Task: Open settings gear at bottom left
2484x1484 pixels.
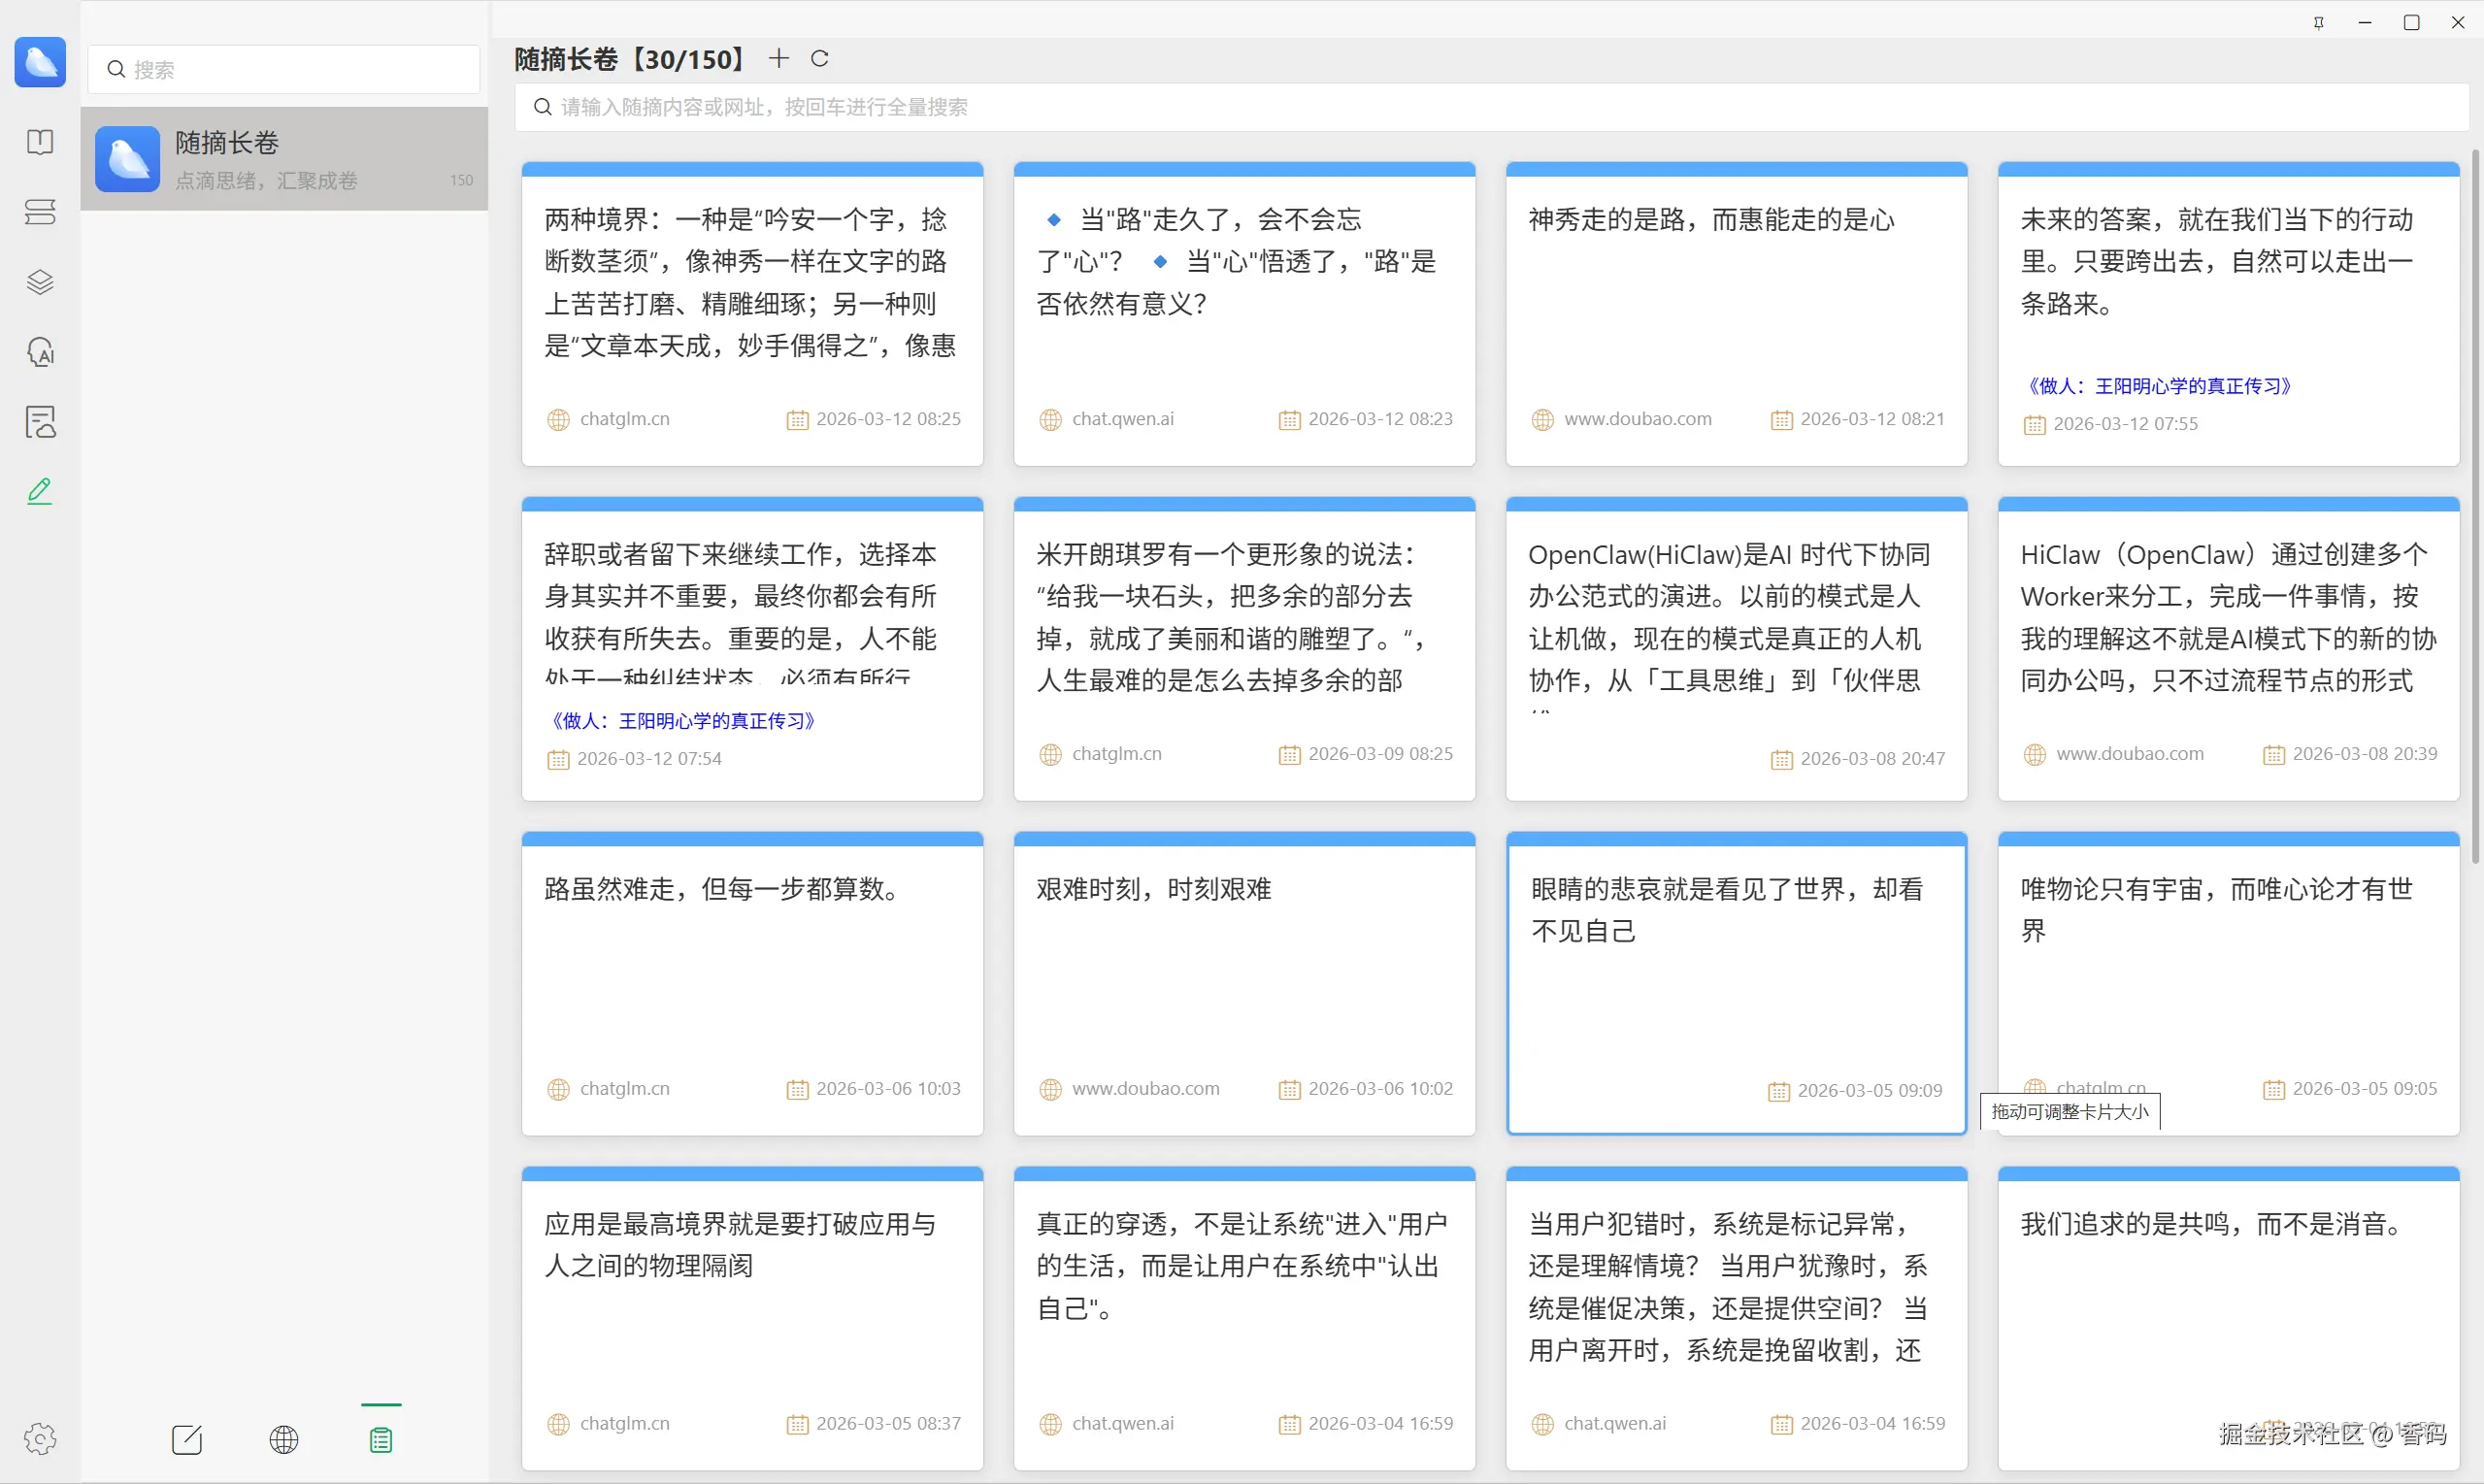Action: 40,1439
